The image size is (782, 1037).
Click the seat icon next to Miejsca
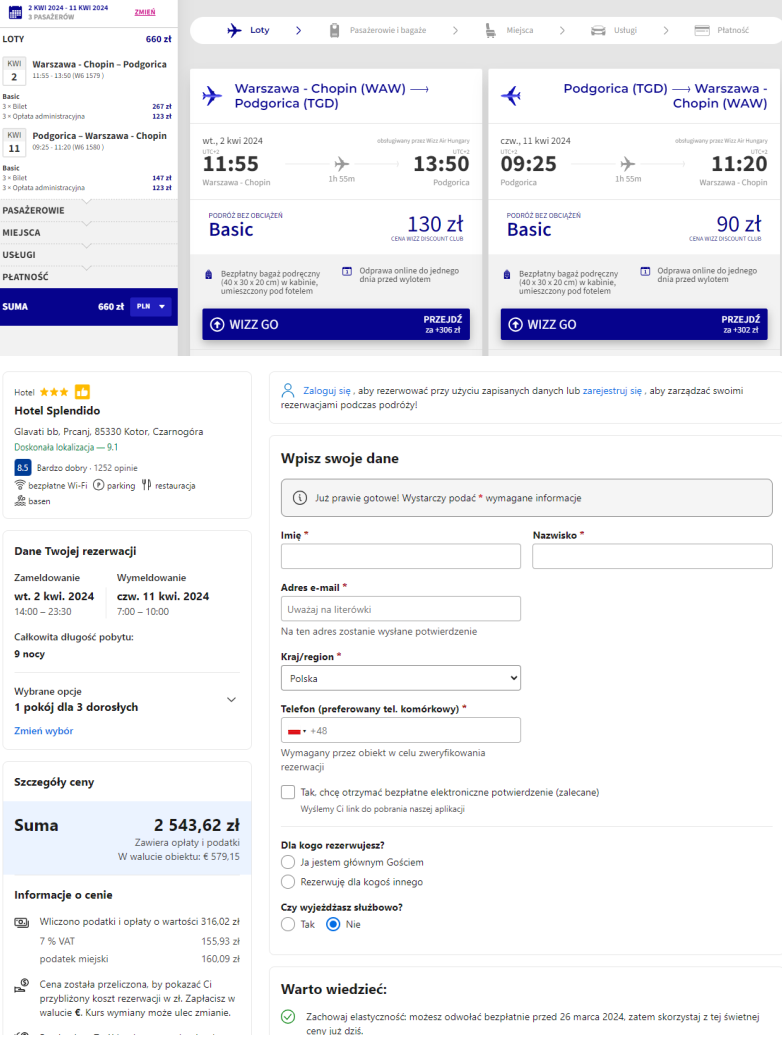coord(490,30)
